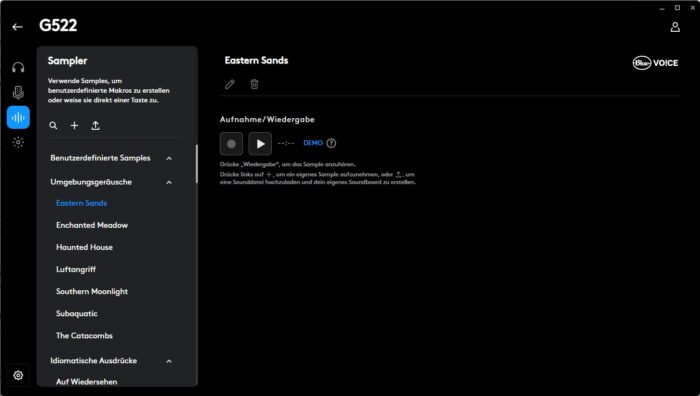The image size is (700, 396).
Task: Delete Eastern Sands with trash icon
Action: click(254, 84)
